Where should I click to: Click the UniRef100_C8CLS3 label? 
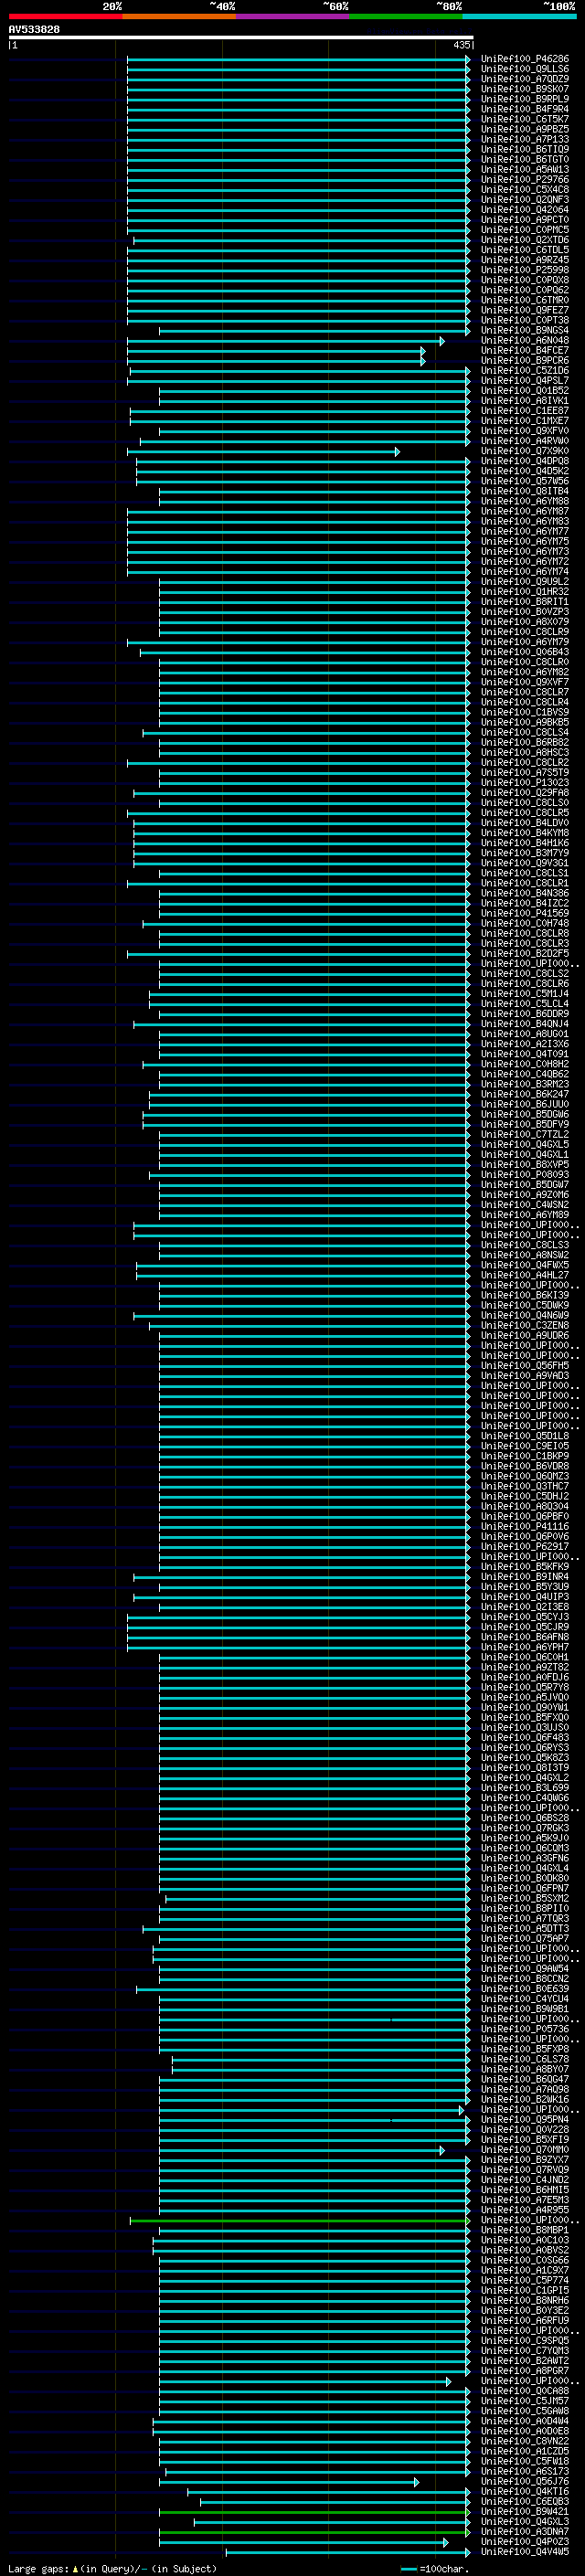(524, 1246)
